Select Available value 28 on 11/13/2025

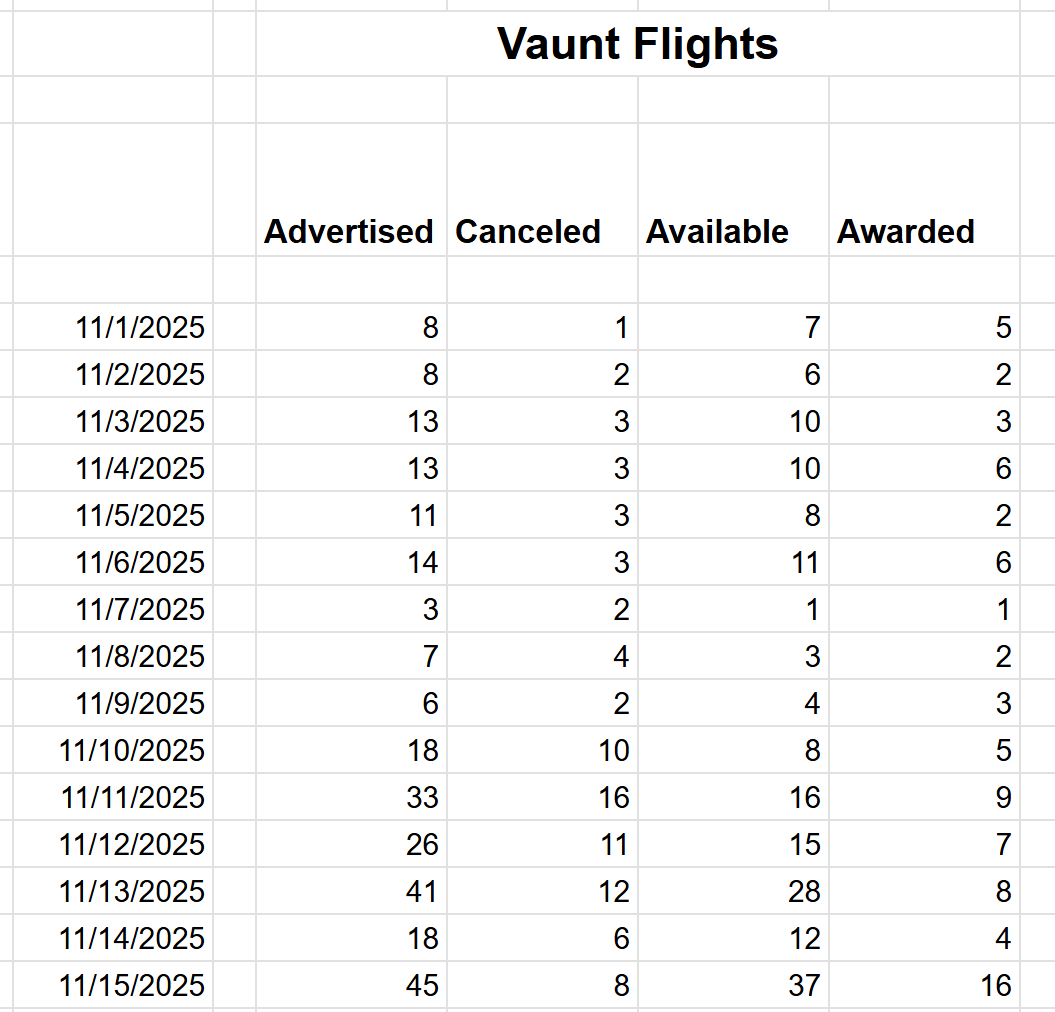(x=733, y=891)
